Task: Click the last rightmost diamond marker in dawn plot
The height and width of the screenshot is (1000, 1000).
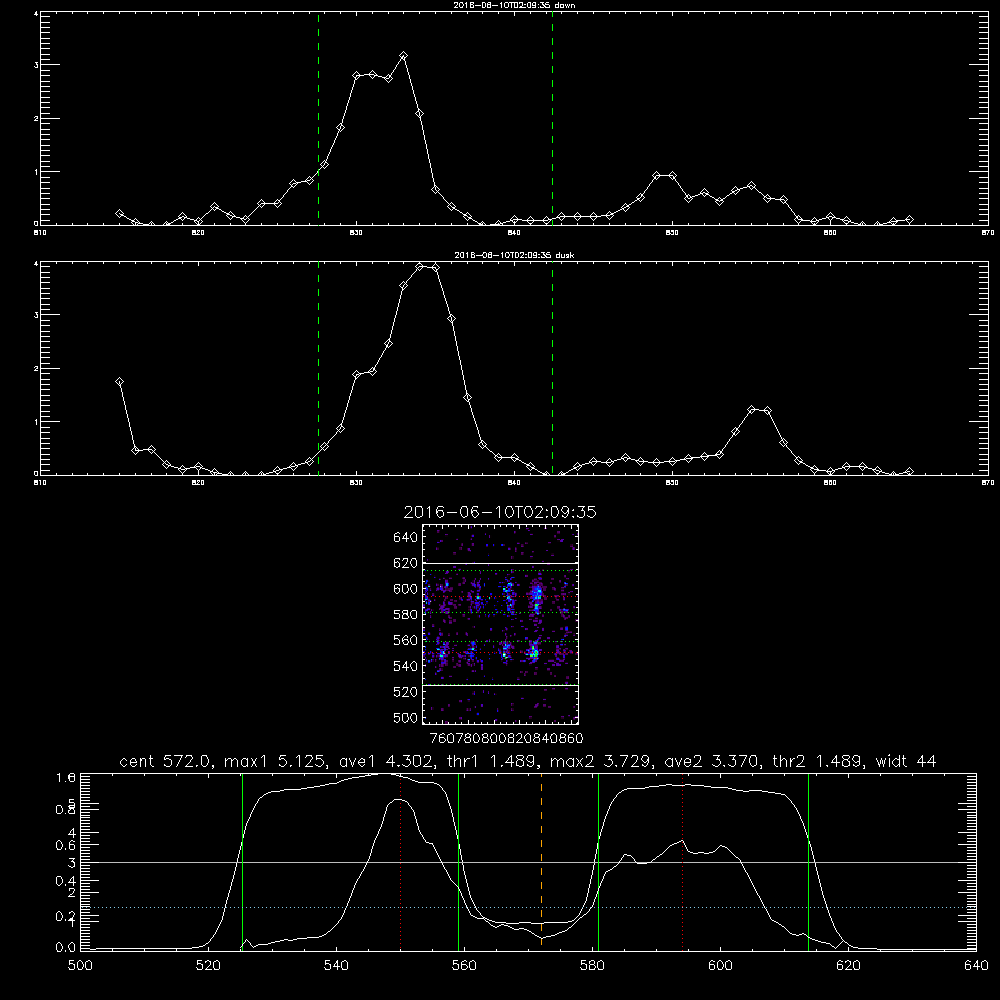Action: (x=909, y=219)
